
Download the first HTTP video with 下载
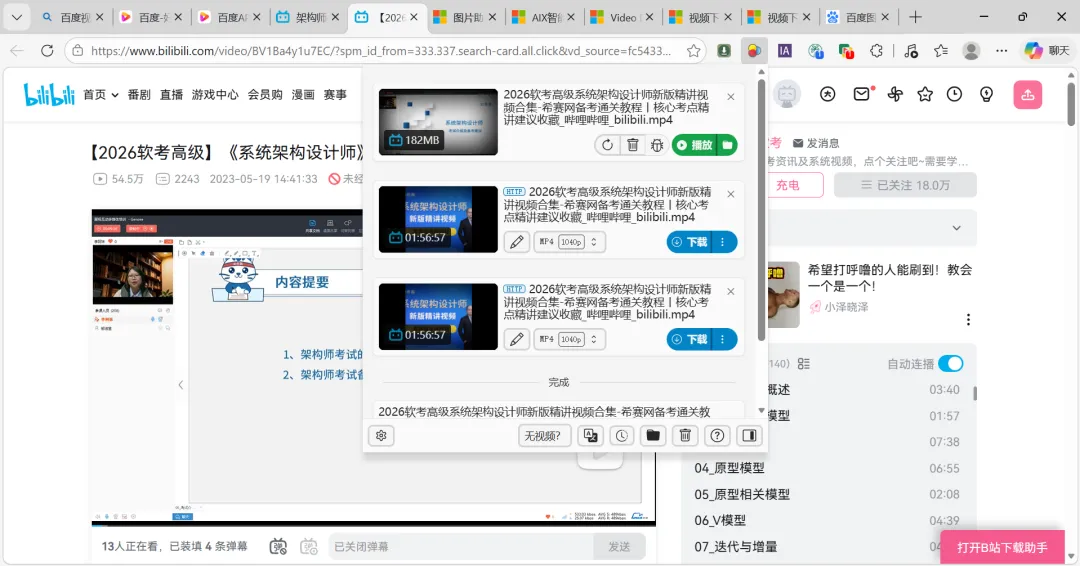click(x=691, y=242)
